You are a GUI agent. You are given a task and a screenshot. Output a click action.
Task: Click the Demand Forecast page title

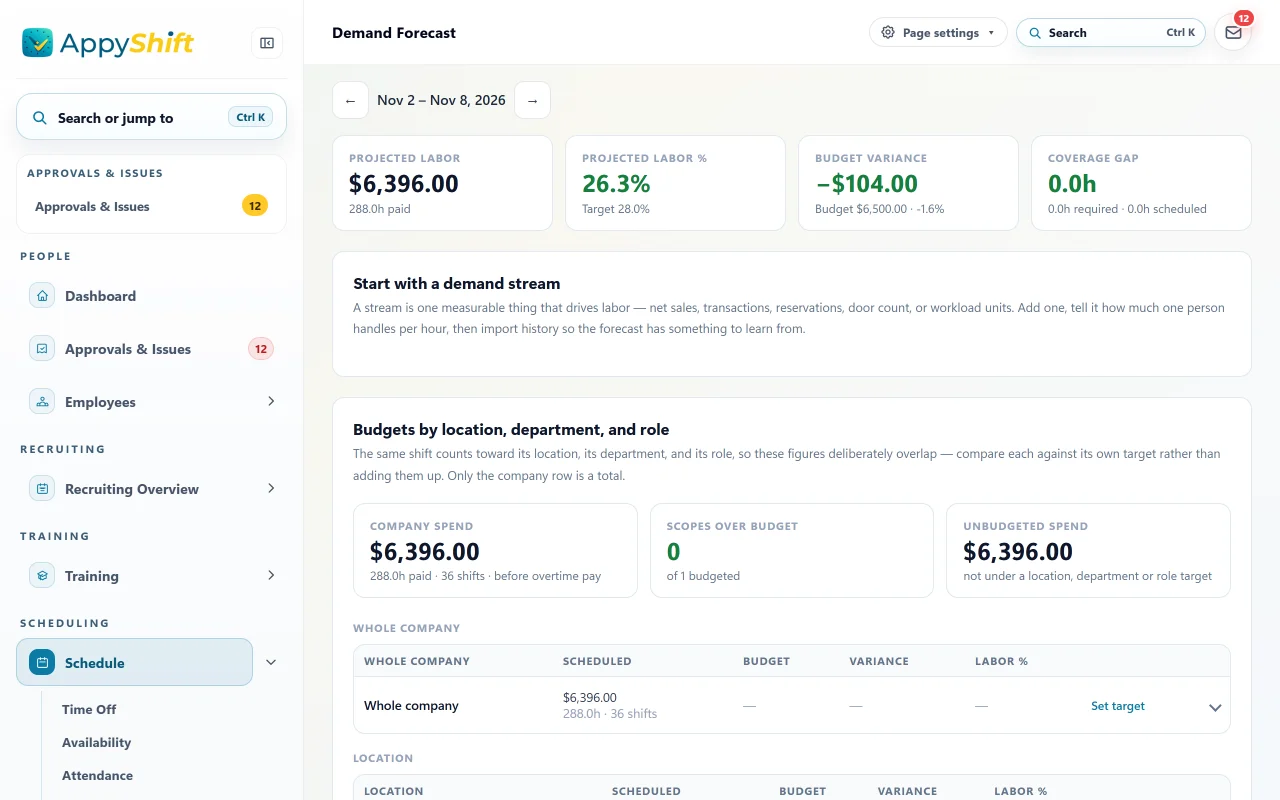point(394,33)
